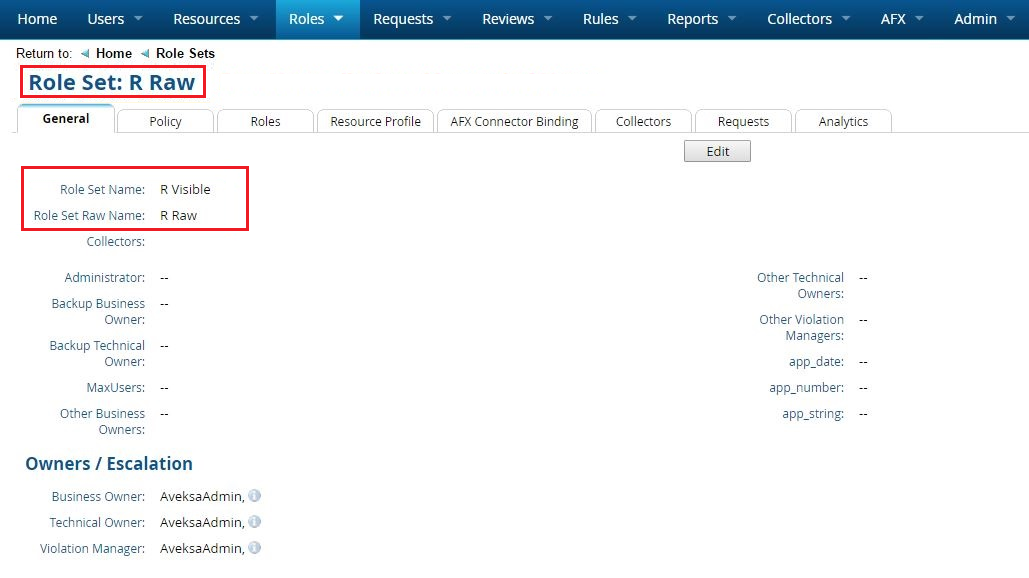Open the Reviews dropdown menu
Screen dimensions: 1029x578
(x=517, y=19)
